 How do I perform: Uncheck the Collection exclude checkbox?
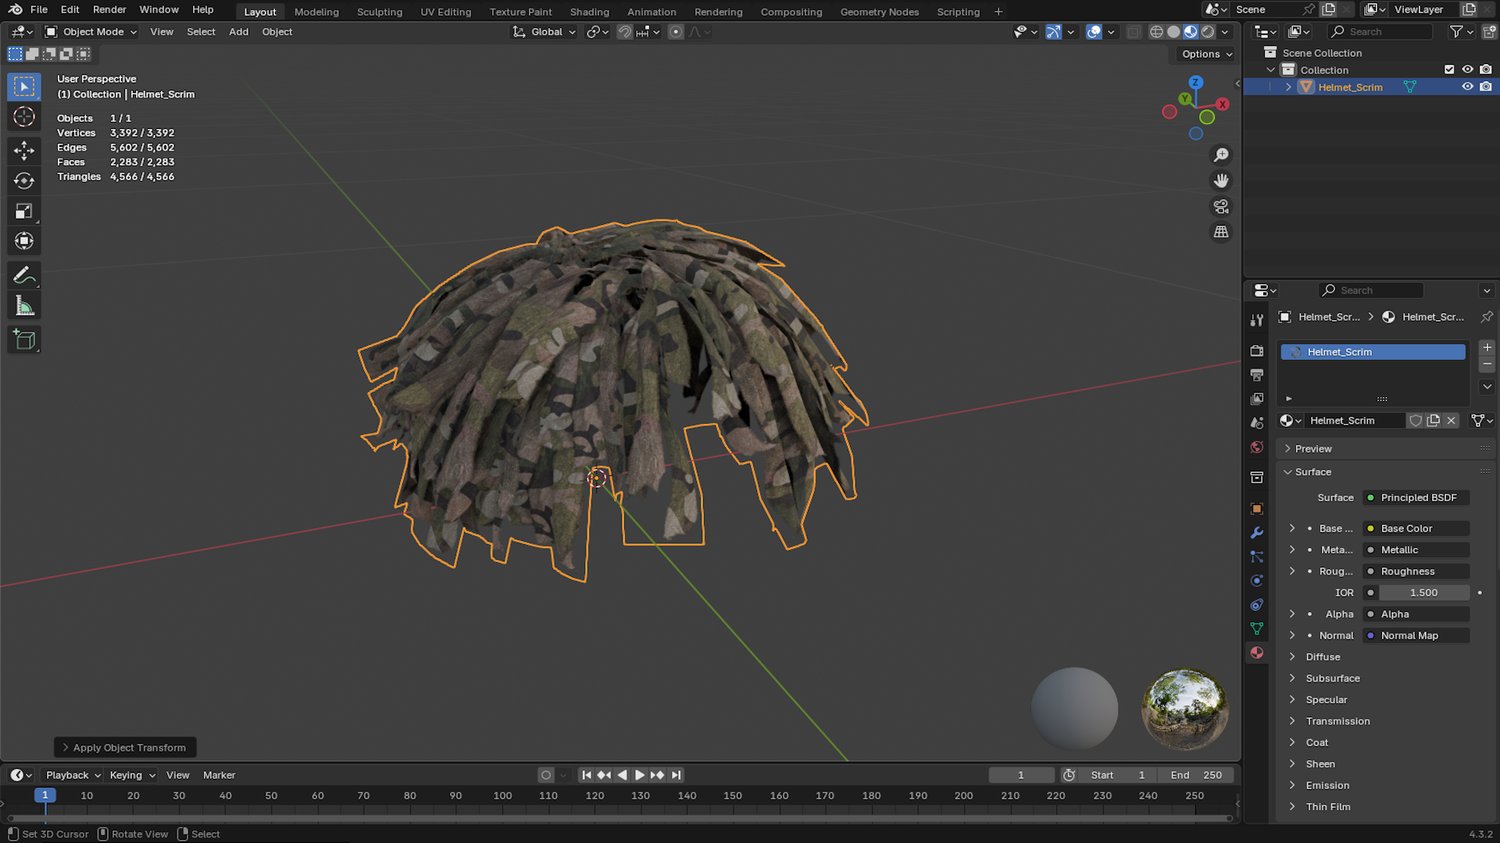1449,70
